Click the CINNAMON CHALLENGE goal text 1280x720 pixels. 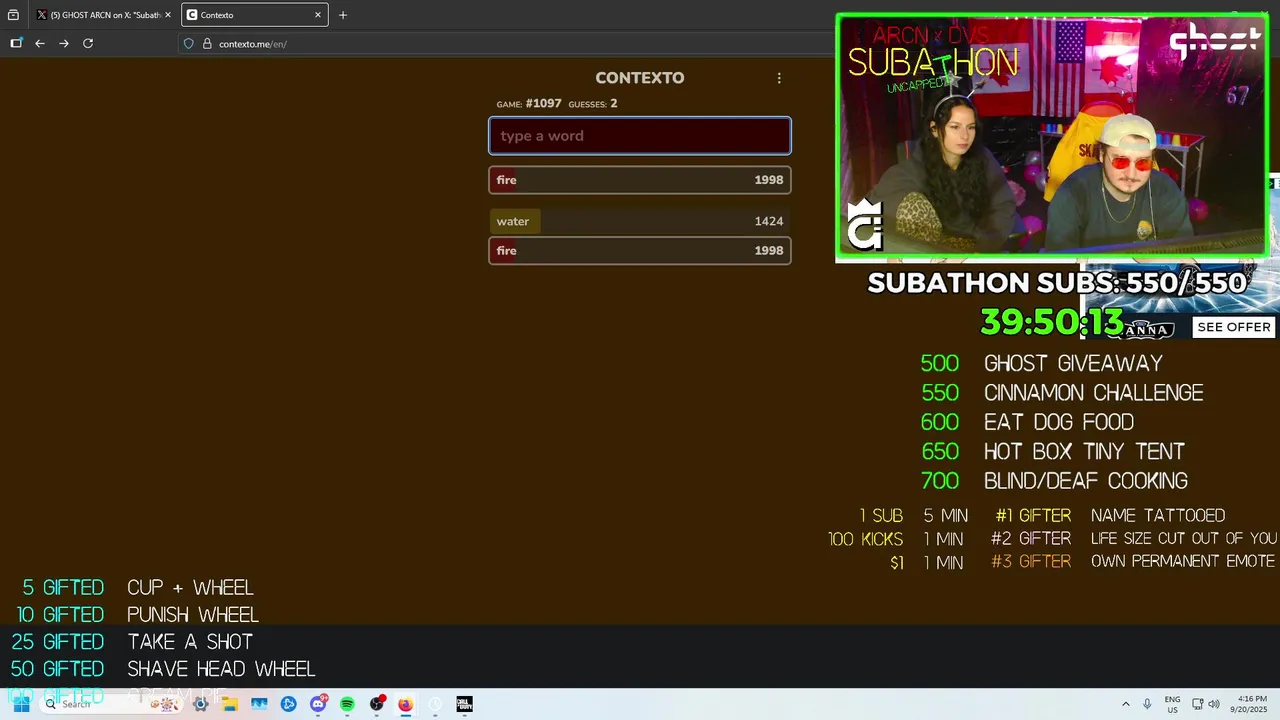pyautogui.click(x=1093, y=393)
